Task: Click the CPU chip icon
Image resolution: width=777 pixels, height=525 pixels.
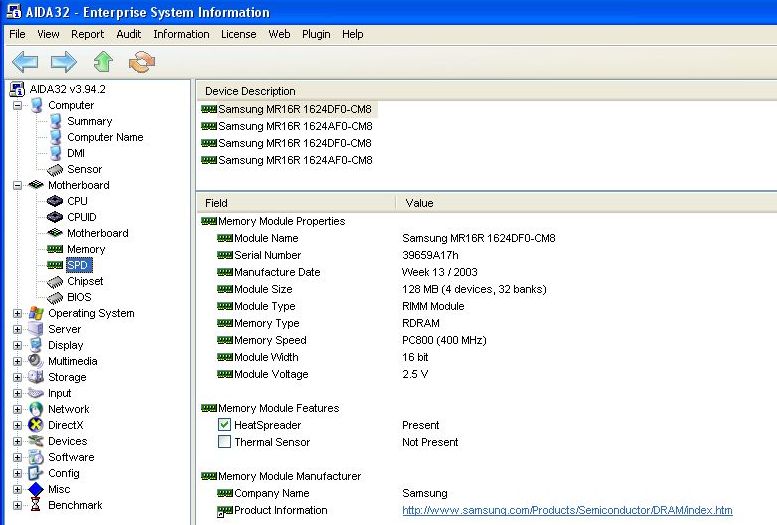Action: click(55, 201)
